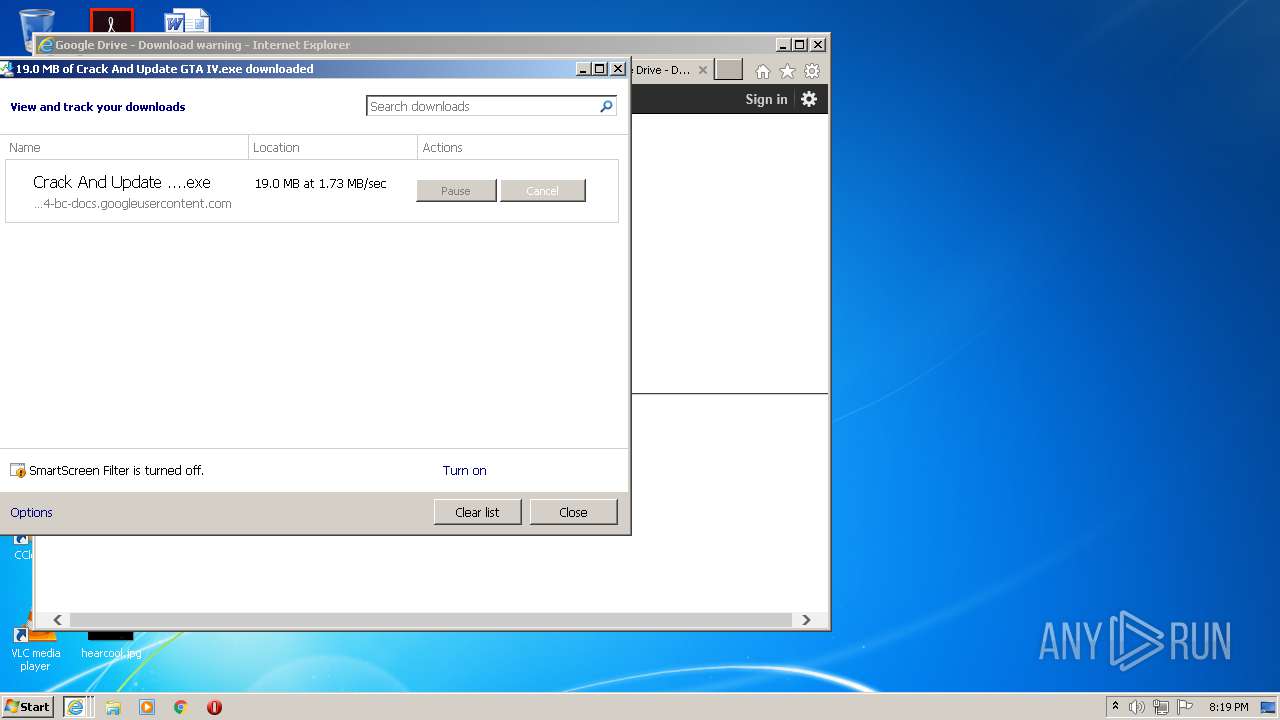Switch to the Drive browser tab
The height and width of the screenshot is (720, 1280).
(662, 70)
